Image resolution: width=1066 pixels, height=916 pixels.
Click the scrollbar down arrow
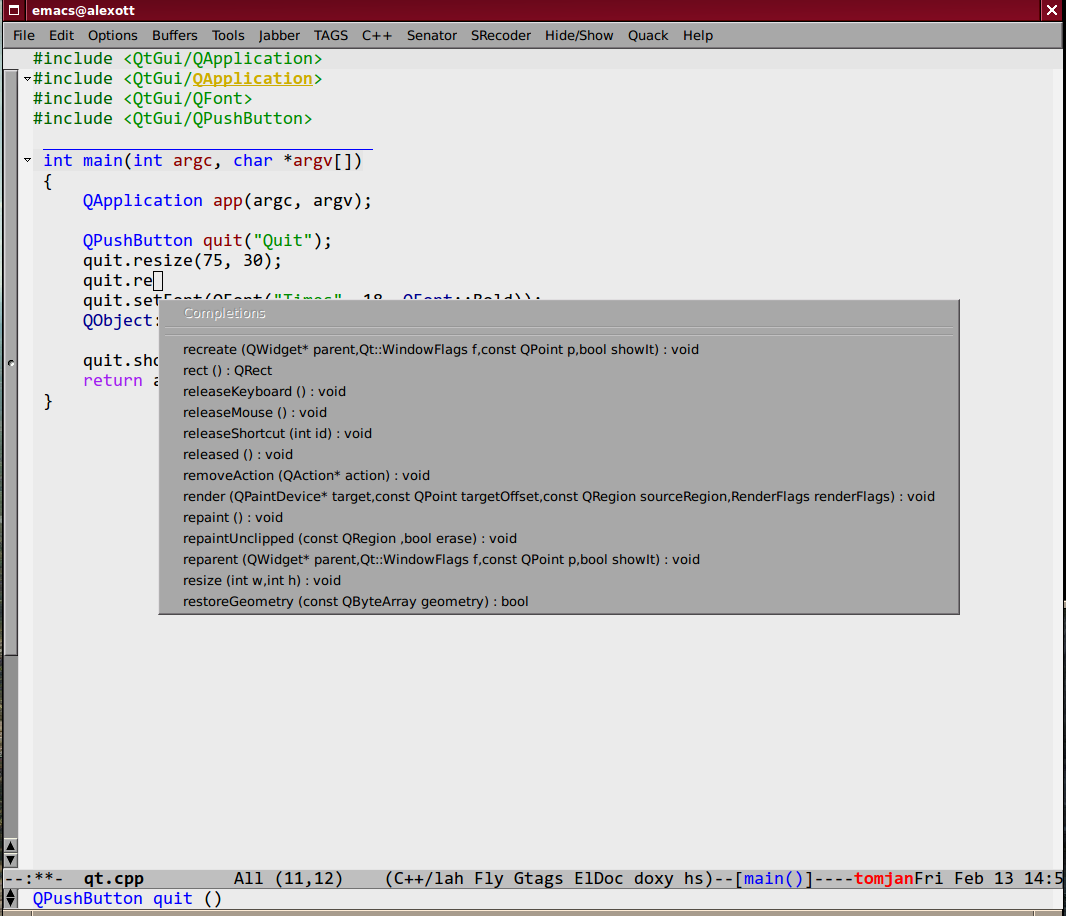(x=10, y=860)
